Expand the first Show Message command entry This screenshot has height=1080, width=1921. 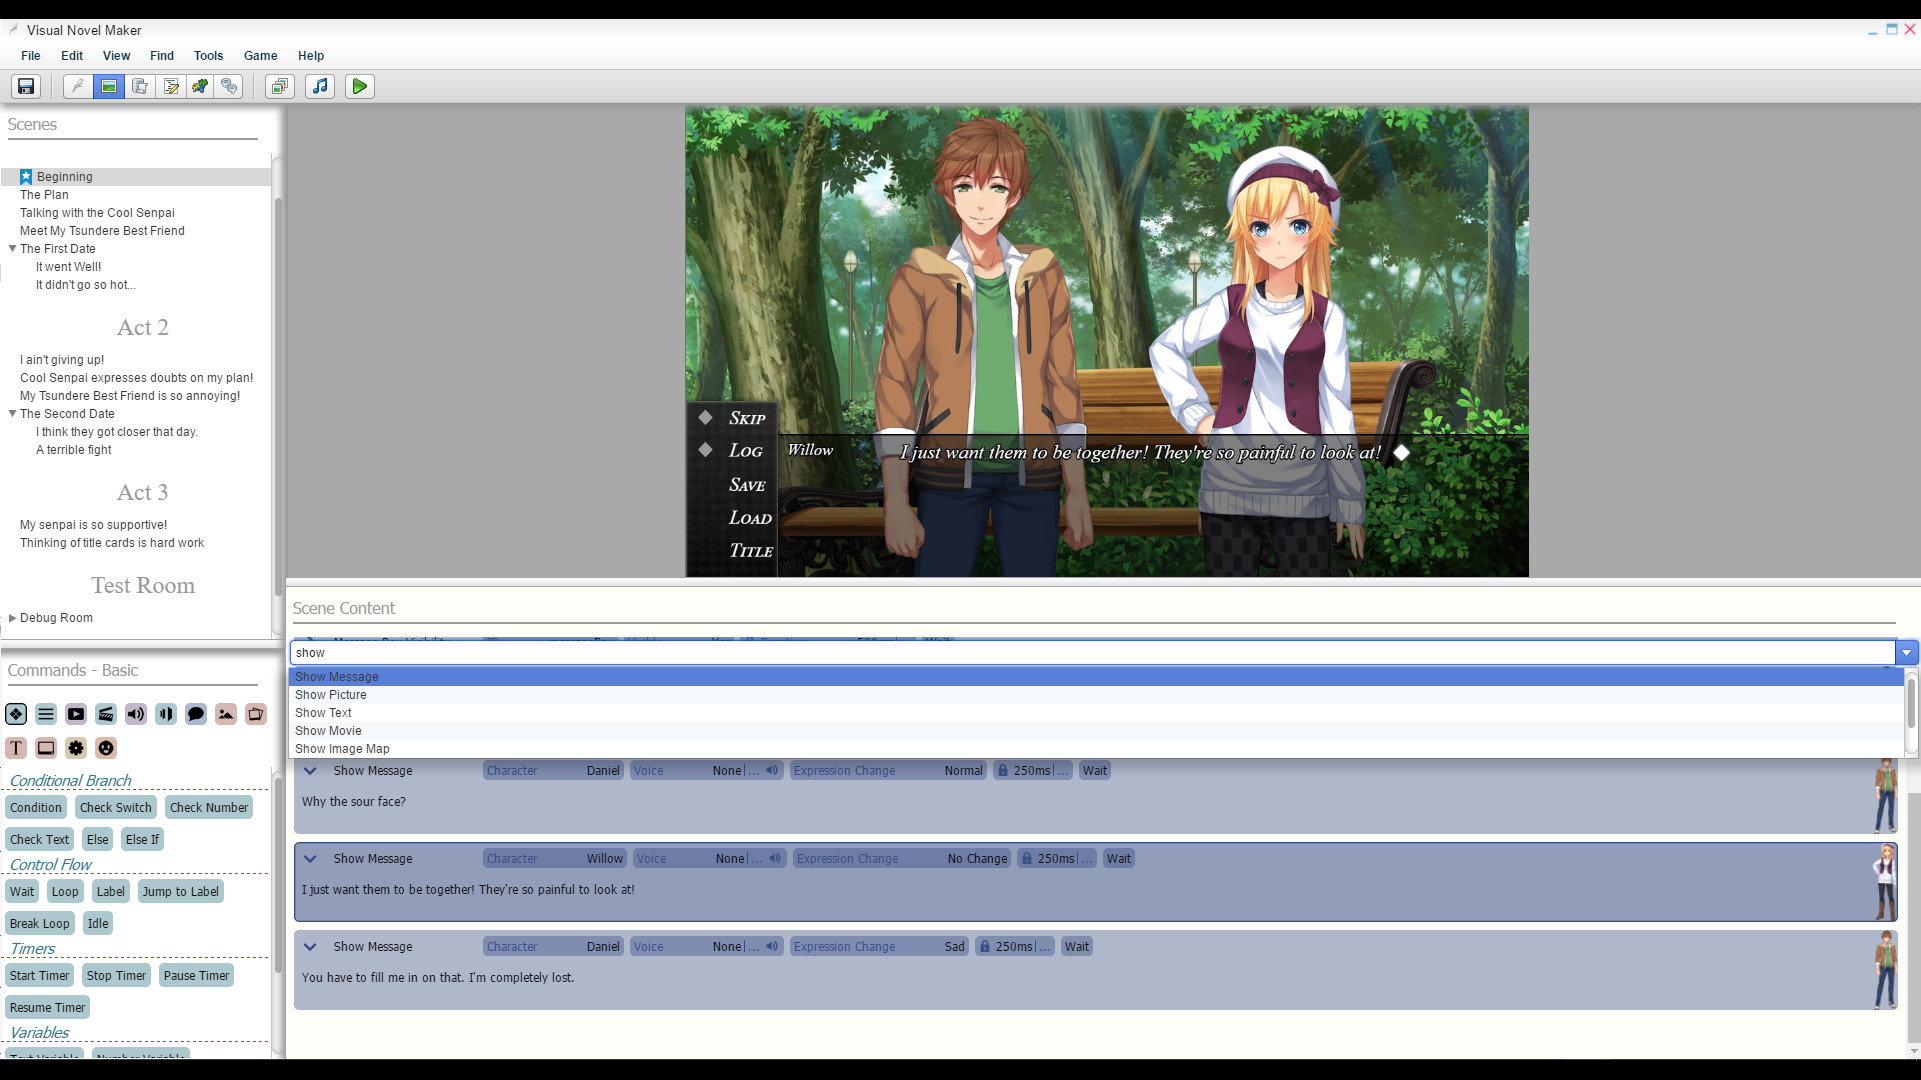tap(310, 770)
